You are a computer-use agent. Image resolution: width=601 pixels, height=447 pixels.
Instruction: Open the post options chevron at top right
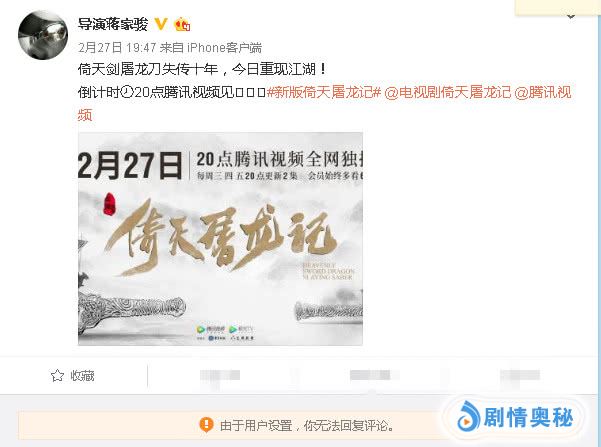pyautogui.click(x=571, y=16)
